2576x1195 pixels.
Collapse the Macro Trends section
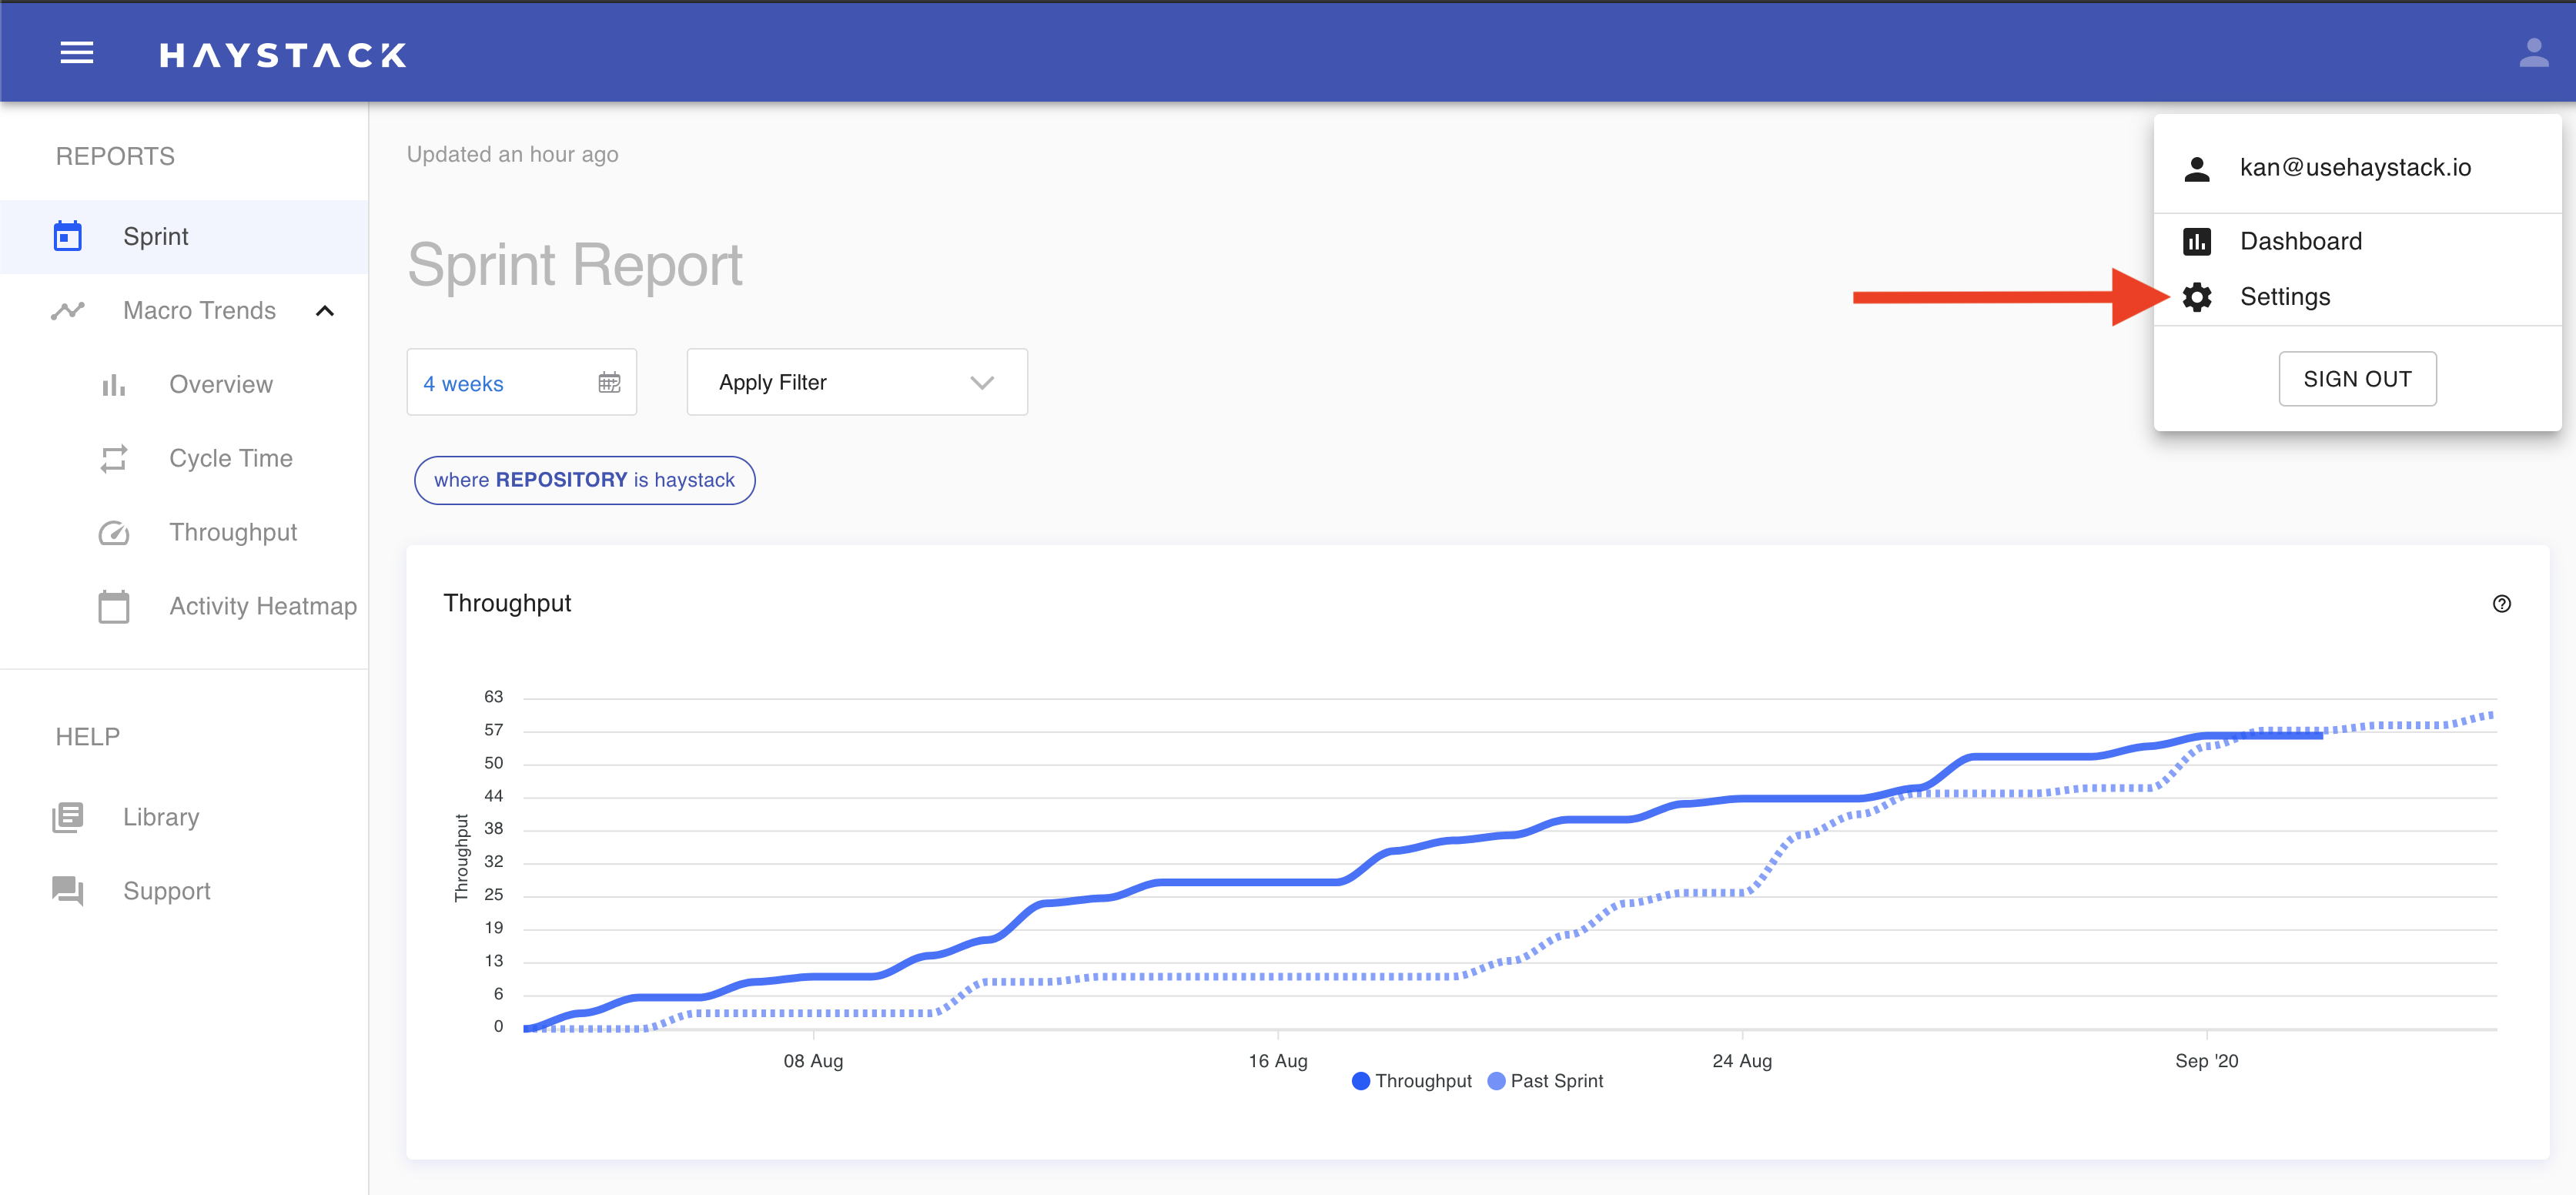pyautogui.click(x=324, y=311)
